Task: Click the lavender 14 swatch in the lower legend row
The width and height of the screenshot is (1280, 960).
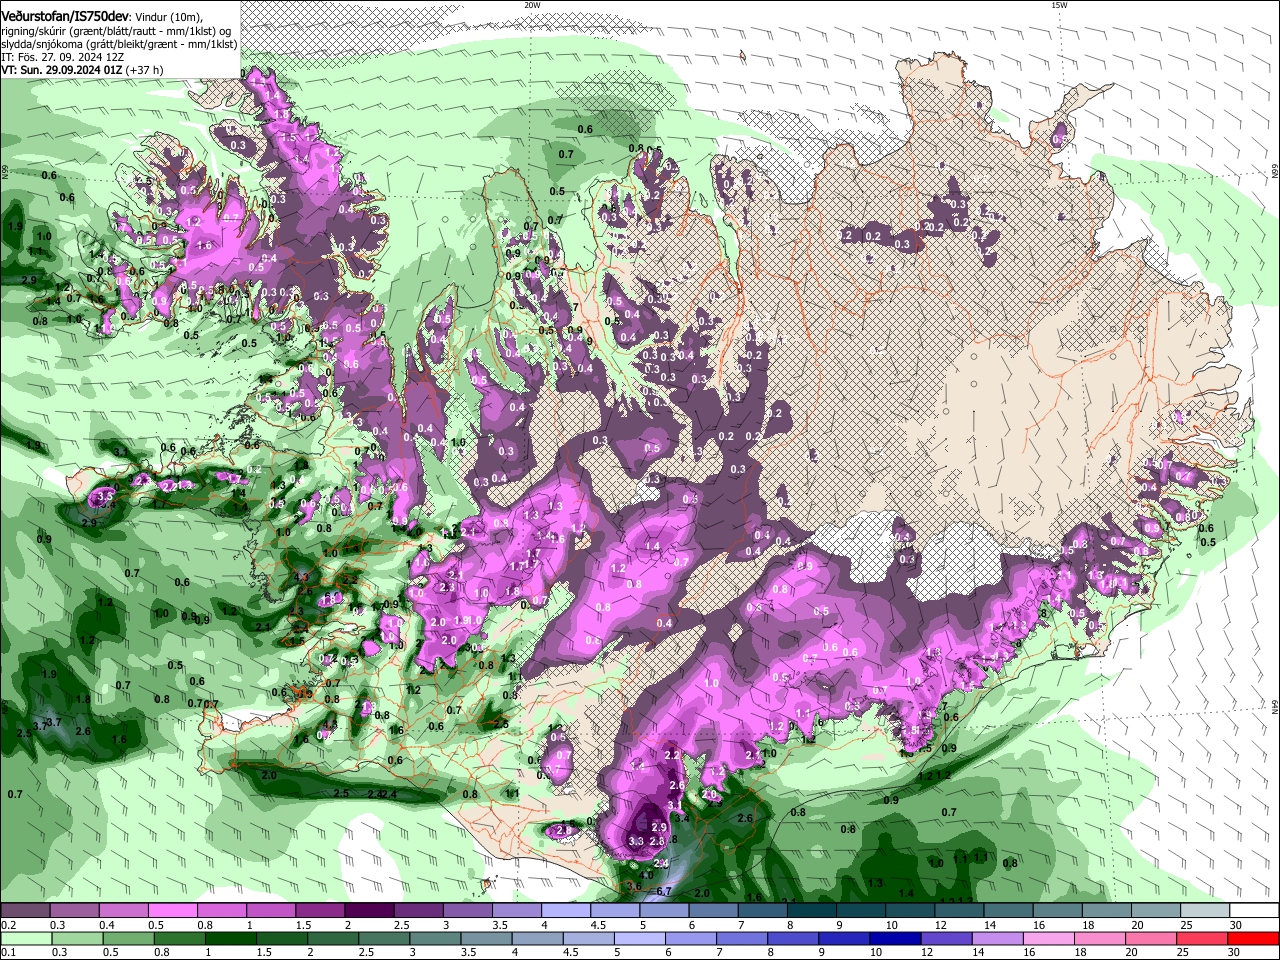Action: click(x=998, y=939)
